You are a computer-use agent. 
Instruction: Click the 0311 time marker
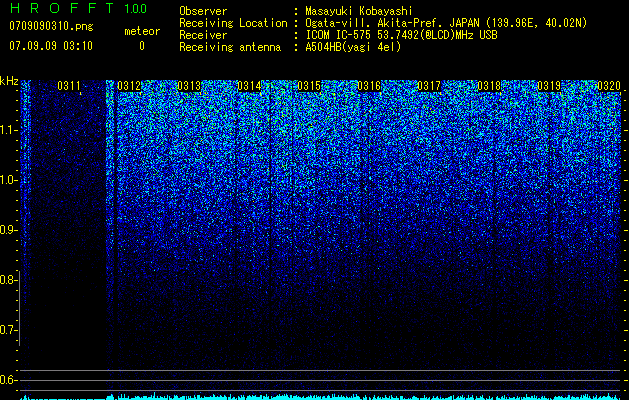(x=69, y=85)
